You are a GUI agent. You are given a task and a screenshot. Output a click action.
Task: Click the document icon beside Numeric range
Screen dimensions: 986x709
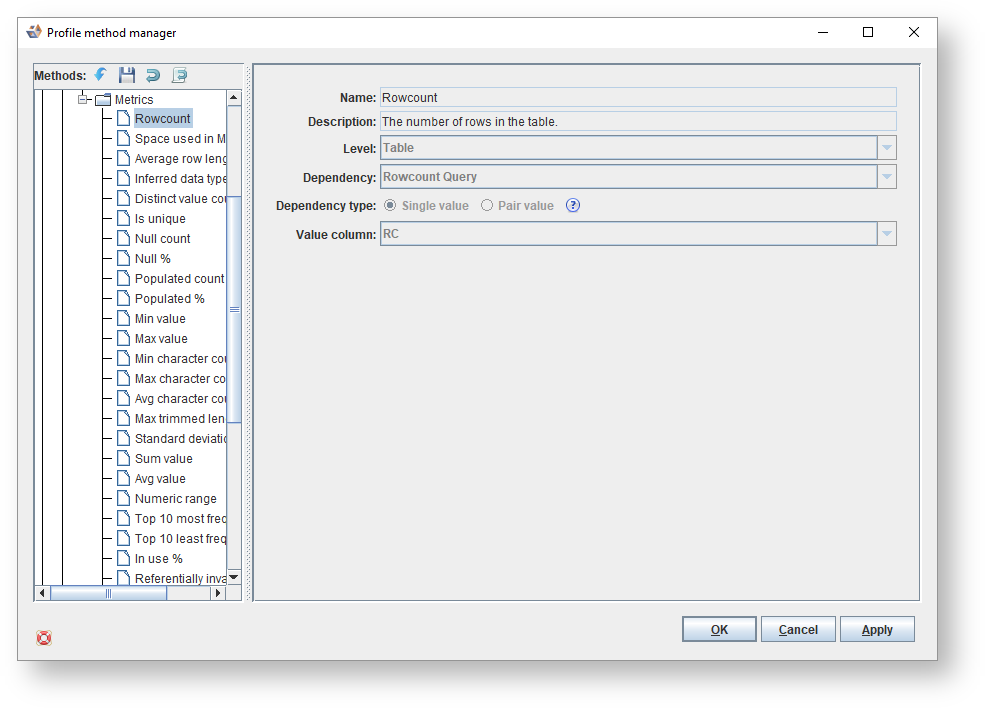click(x=123, y=498)
